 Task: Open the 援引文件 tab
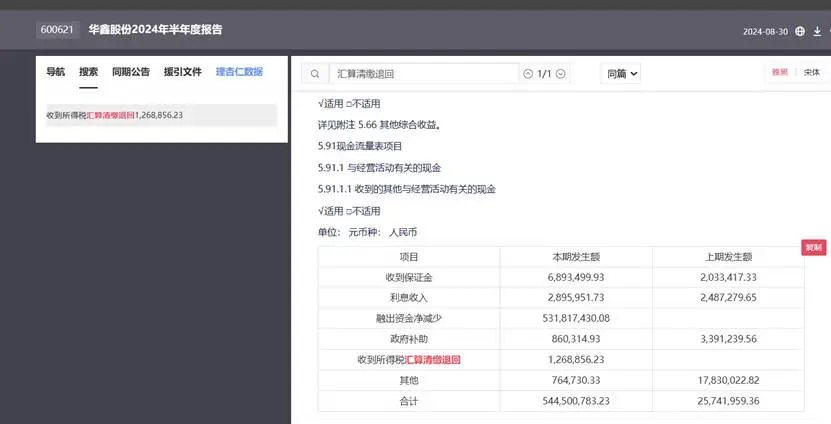pos(183,72)
